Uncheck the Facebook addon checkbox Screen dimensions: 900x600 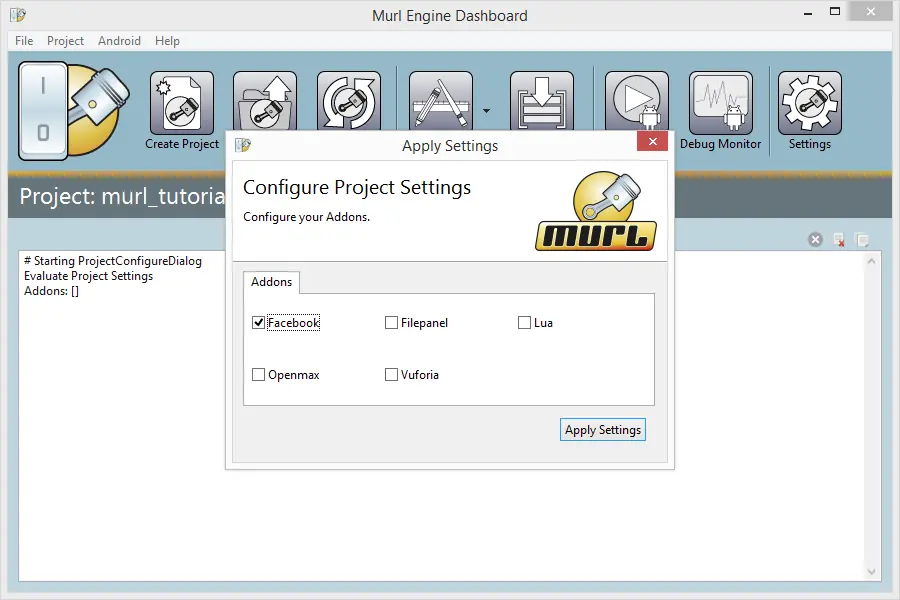point(258,323)
